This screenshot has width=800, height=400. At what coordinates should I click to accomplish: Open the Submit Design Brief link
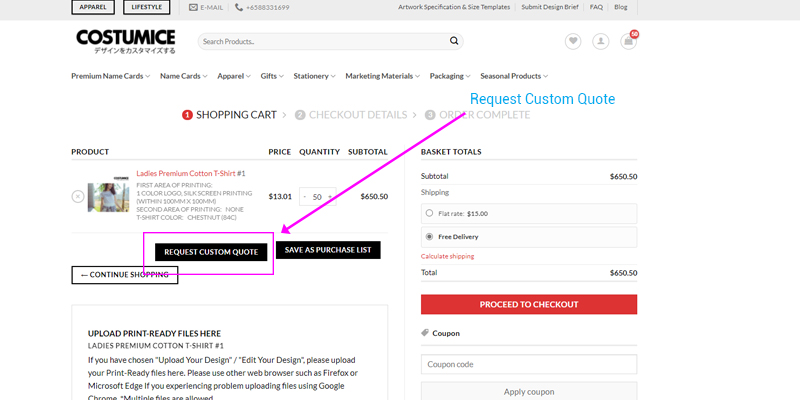click(550, 7)
